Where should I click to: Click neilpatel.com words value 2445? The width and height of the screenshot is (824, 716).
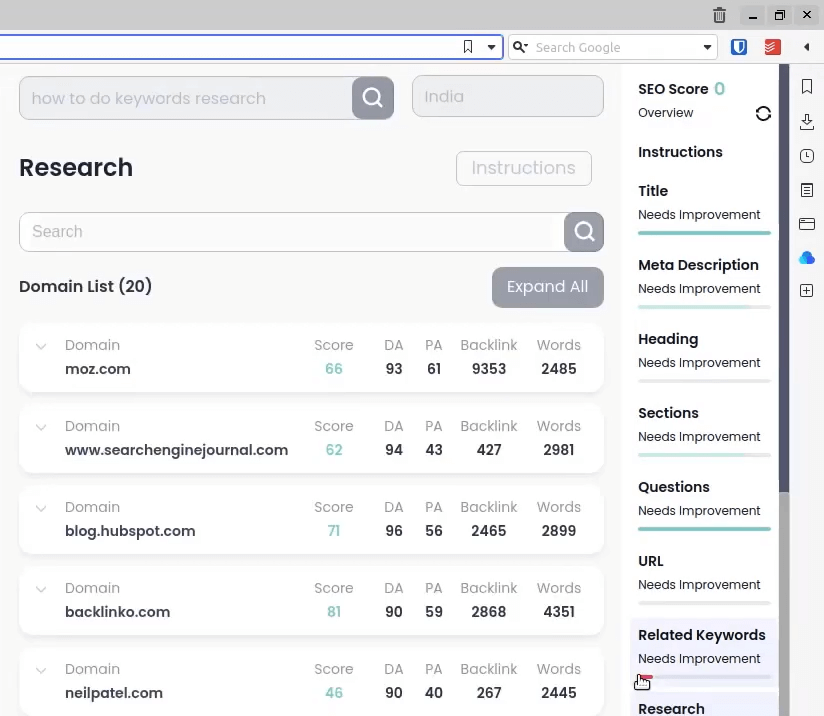[559, 693]
